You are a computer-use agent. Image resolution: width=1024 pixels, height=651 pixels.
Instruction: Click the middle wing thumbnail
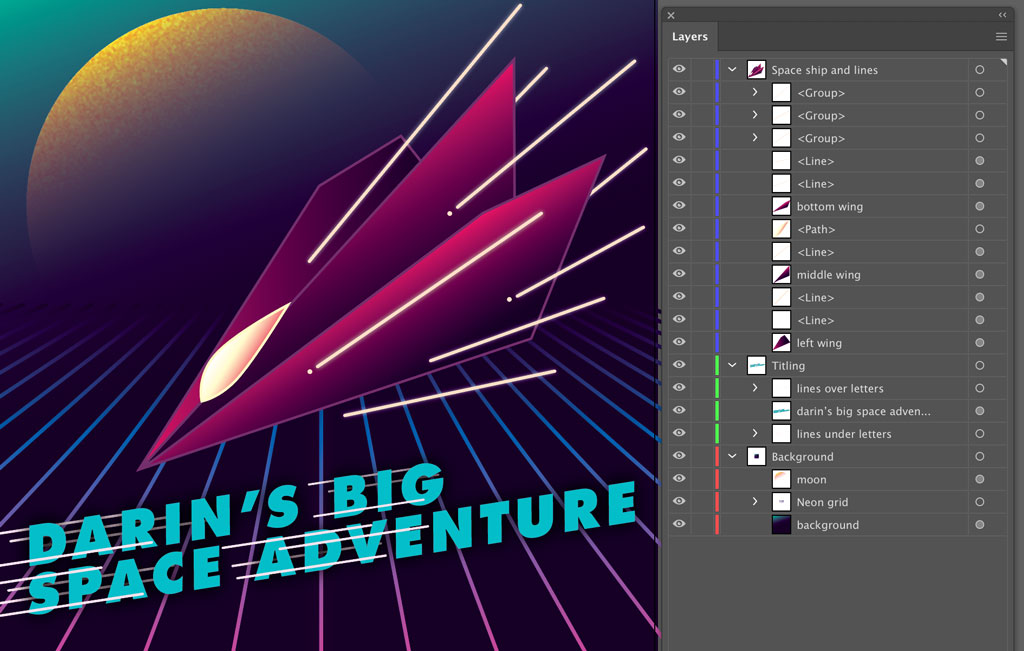click(782, 274)
